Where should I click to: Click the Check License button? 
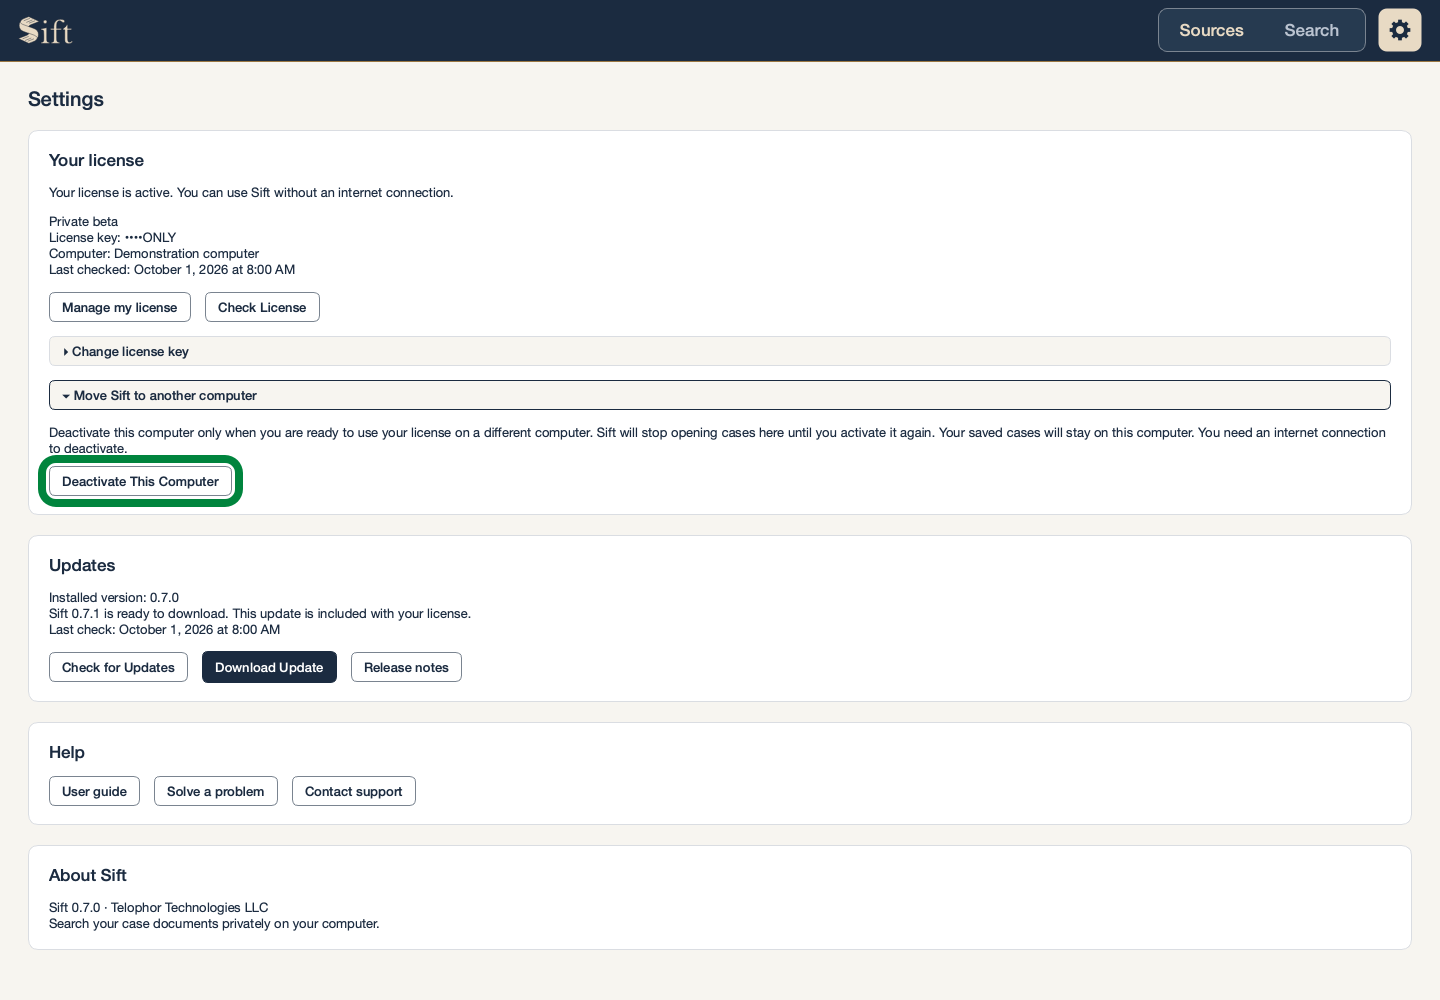point(262,307)
